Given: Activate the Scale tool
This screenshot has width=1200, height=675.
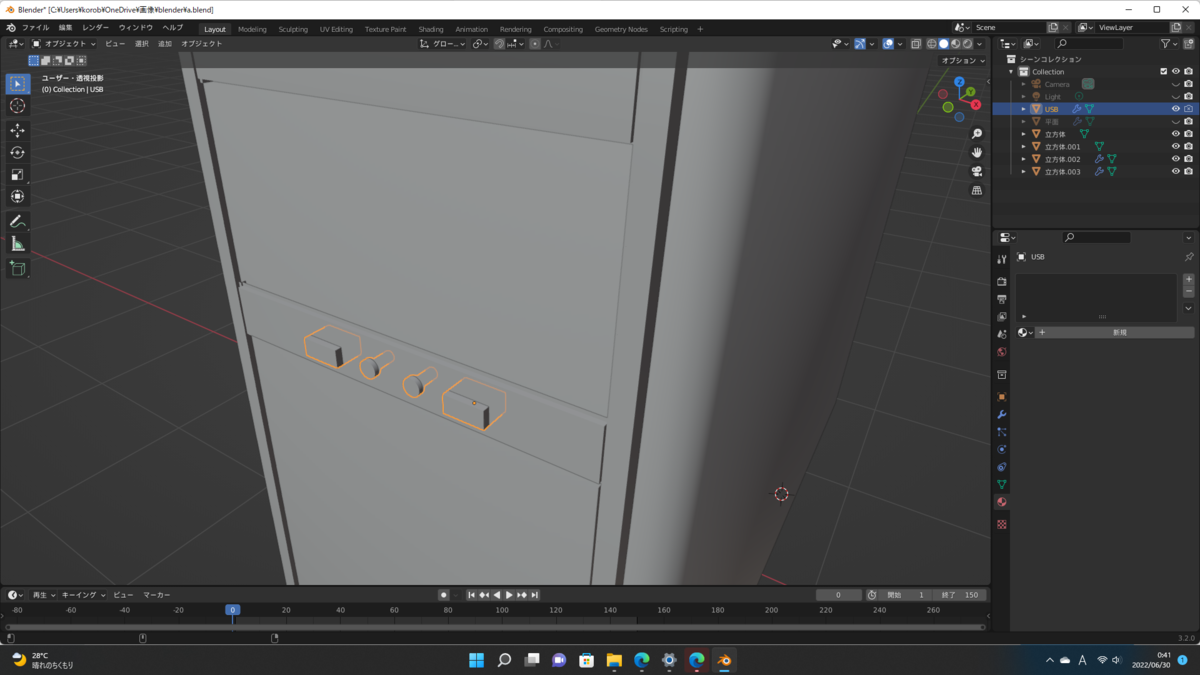Looking at the screenshot, I should point(17,175).
